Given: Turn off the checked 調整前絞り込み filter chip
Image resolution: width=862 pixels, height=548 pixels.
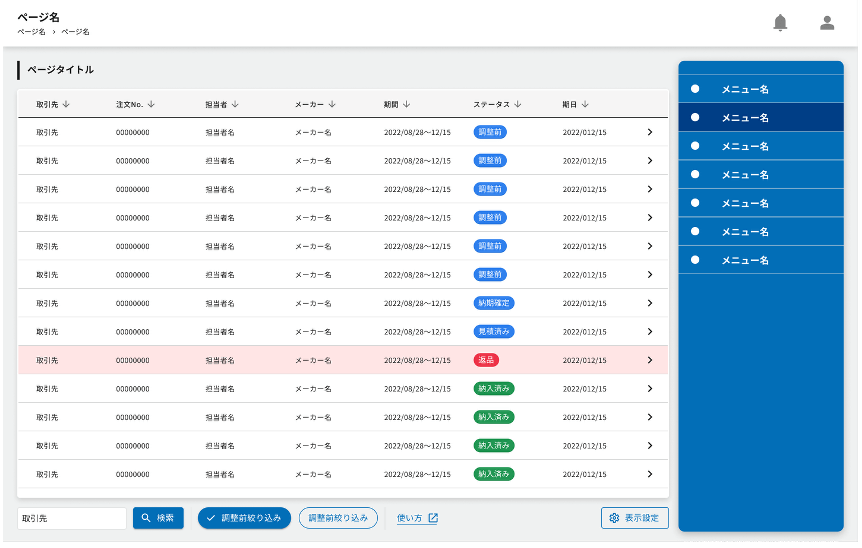Looking at the screenshot, I should [244, 518].
